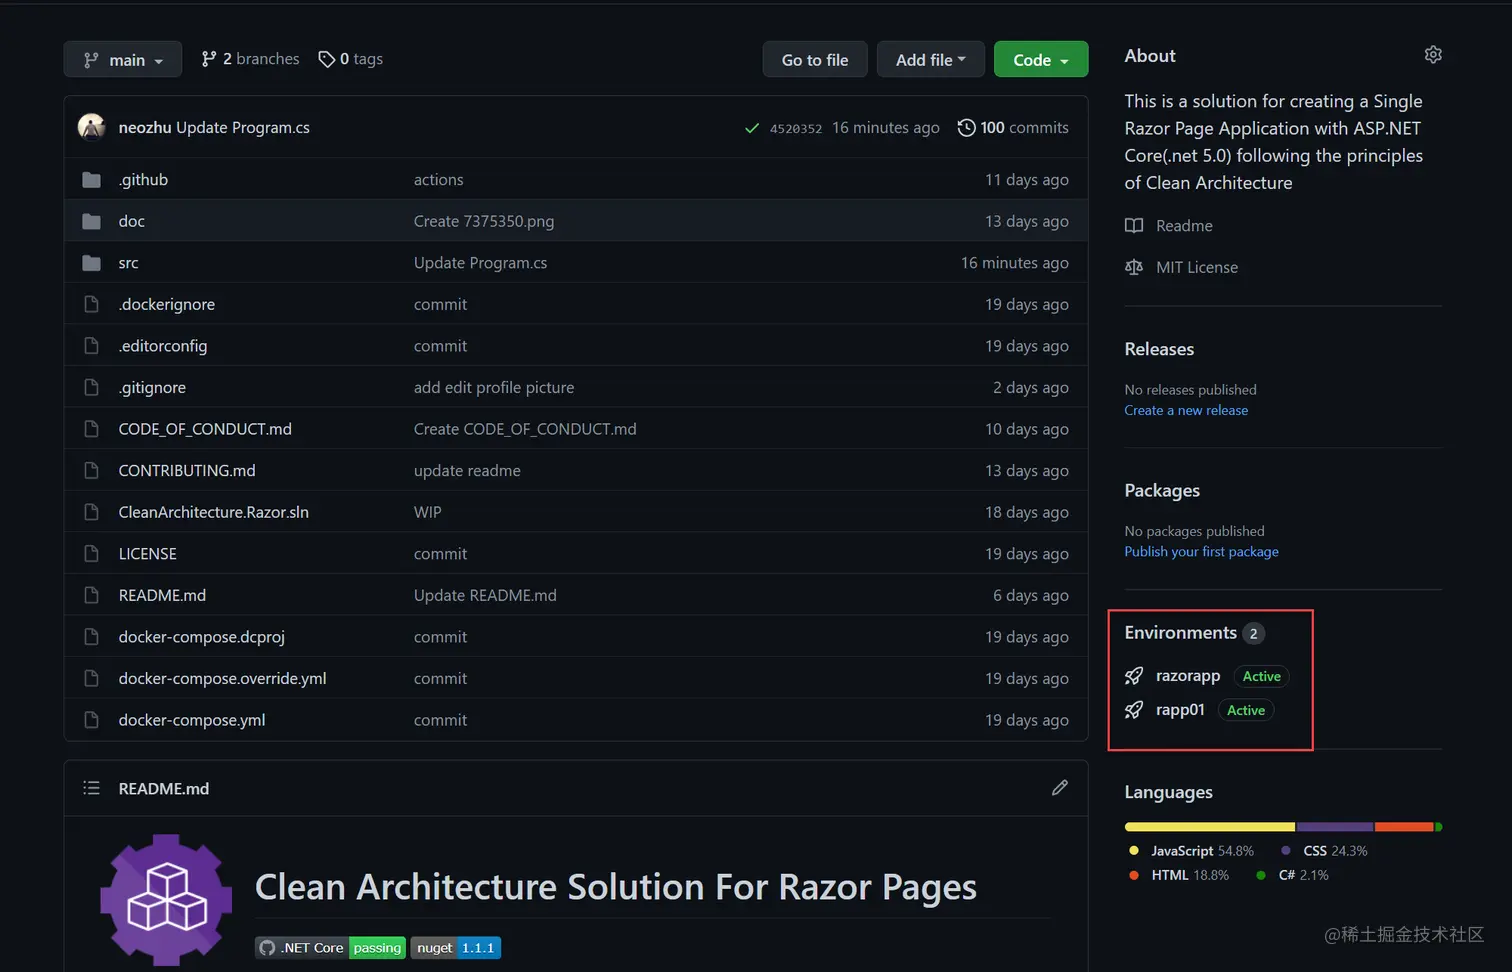Click the Releases heading
This screenshot has width=1512, height=972.
[x=1159, y=349]
